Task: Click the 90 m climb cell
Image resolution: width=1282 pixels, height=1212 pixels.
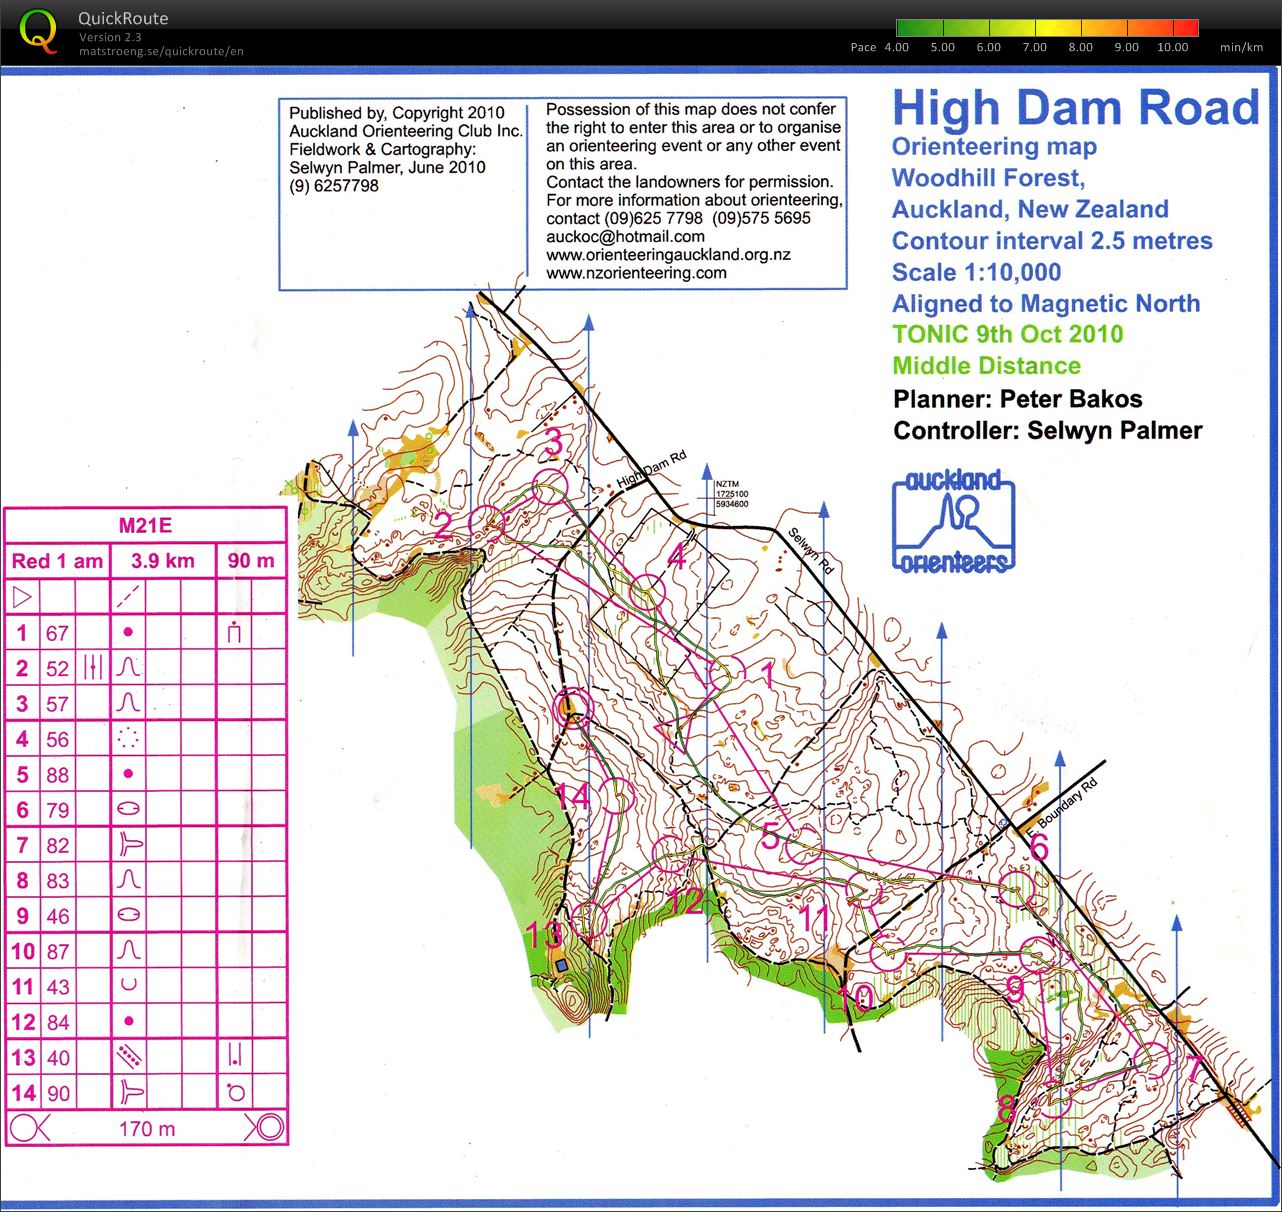Action: pos(251,561)
